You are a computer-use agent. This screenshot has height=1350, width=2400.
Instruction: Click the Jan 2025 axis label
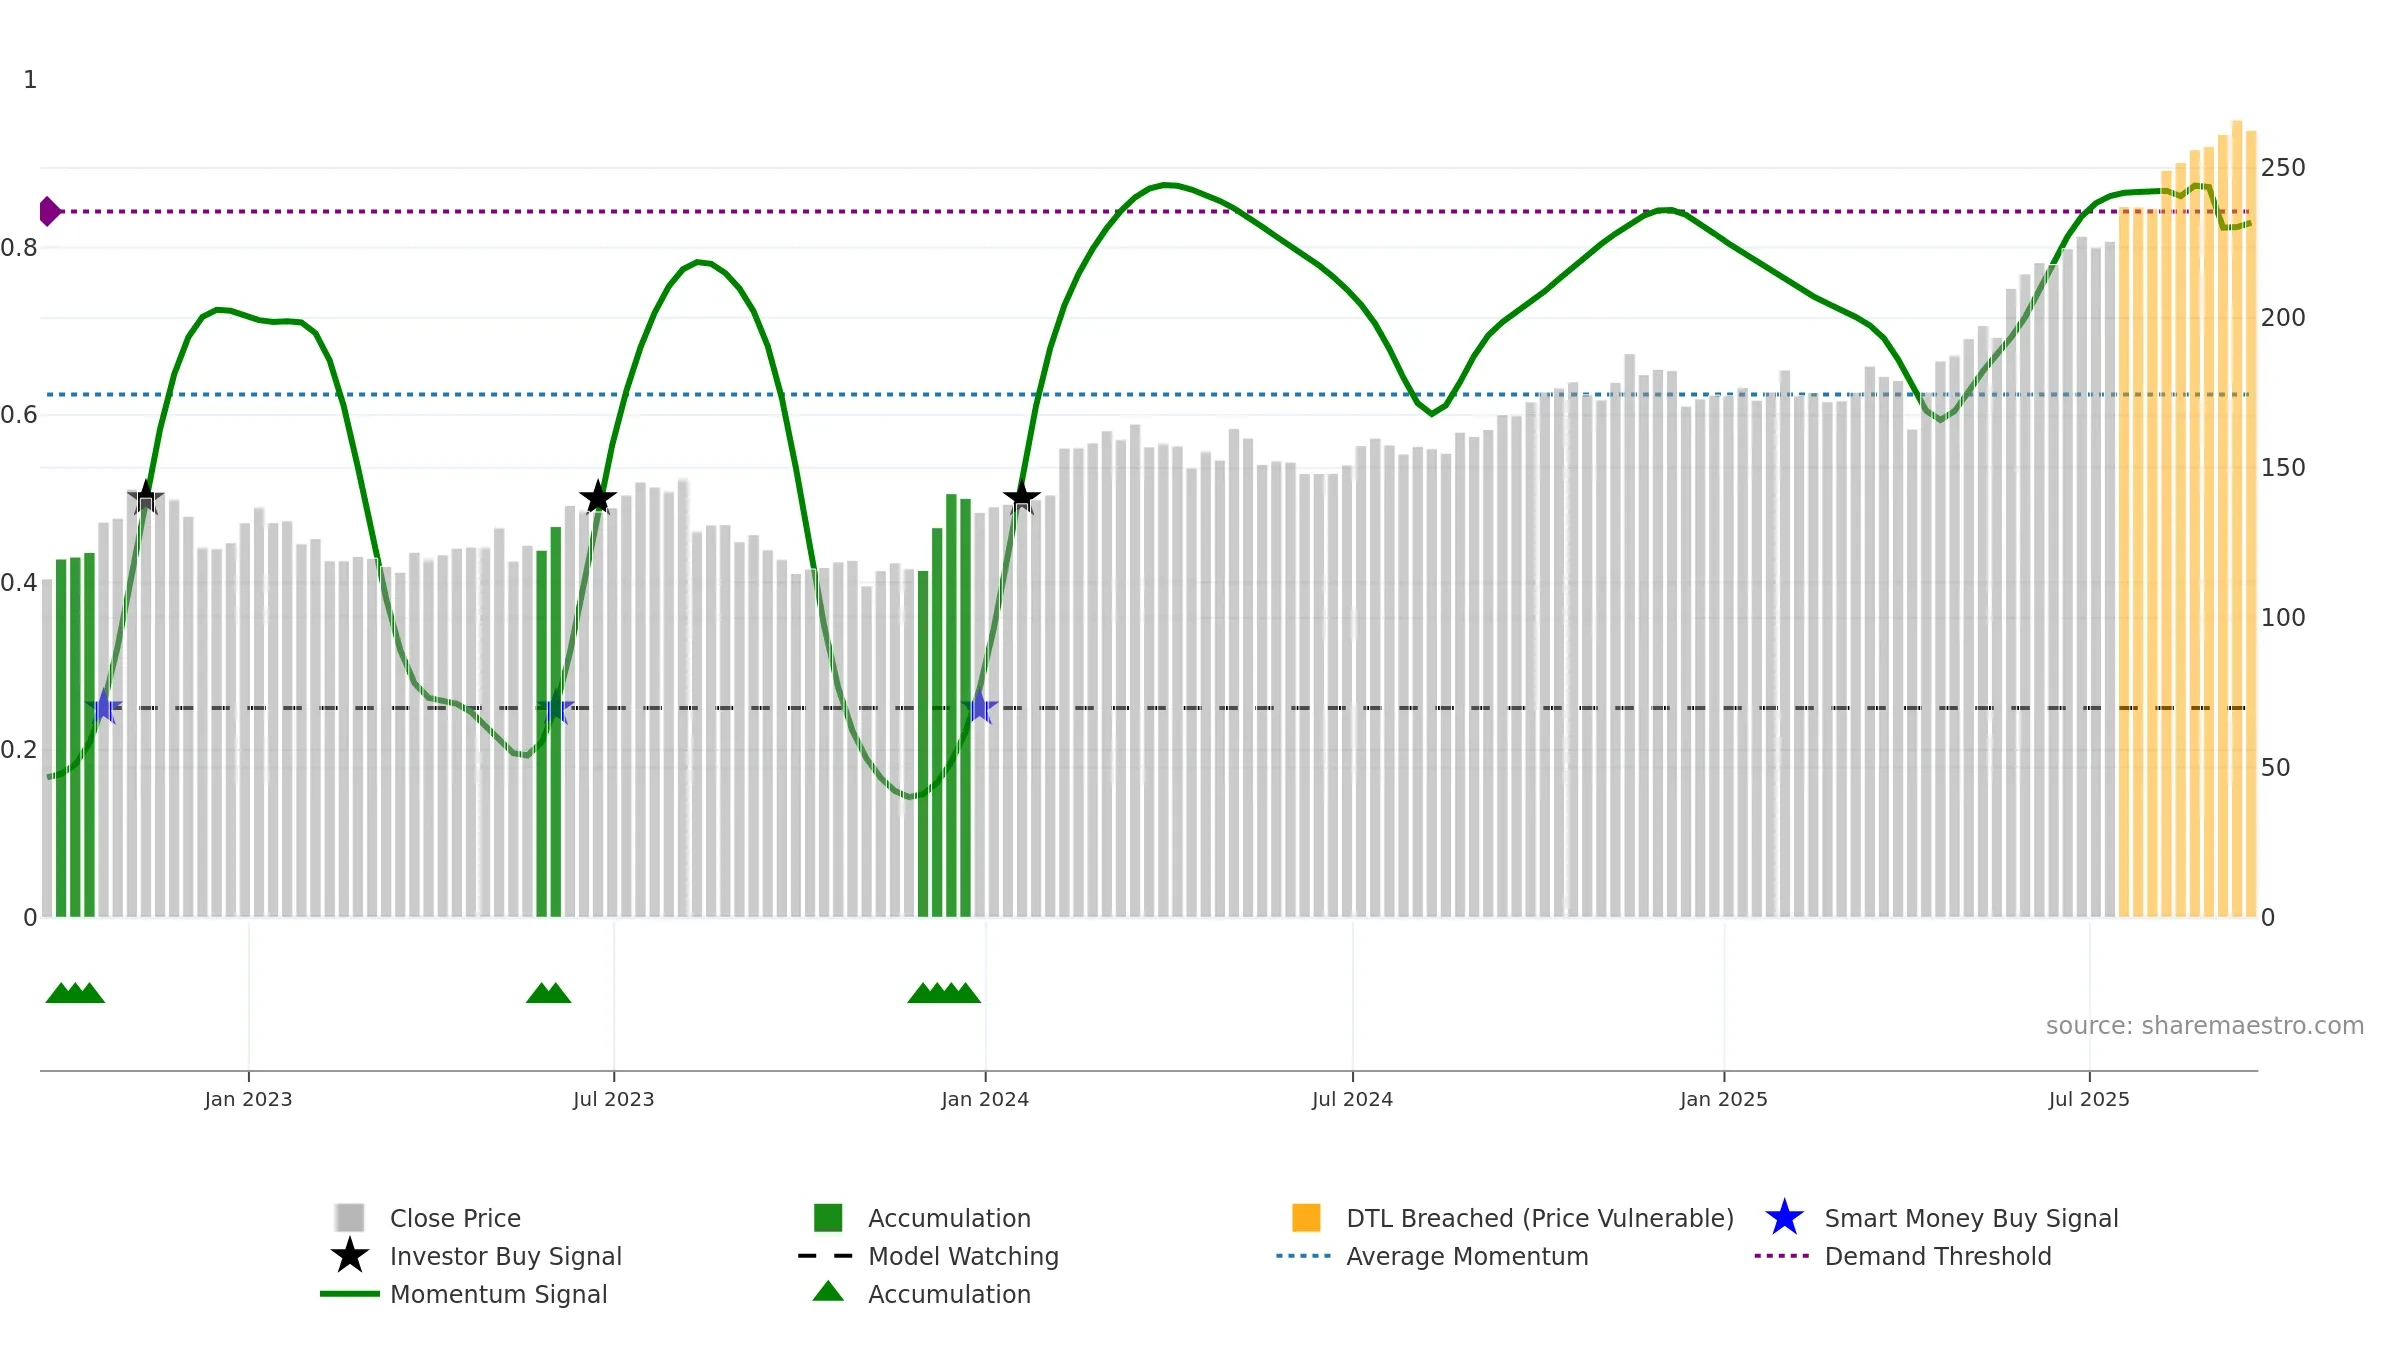coord(1724,1100)
